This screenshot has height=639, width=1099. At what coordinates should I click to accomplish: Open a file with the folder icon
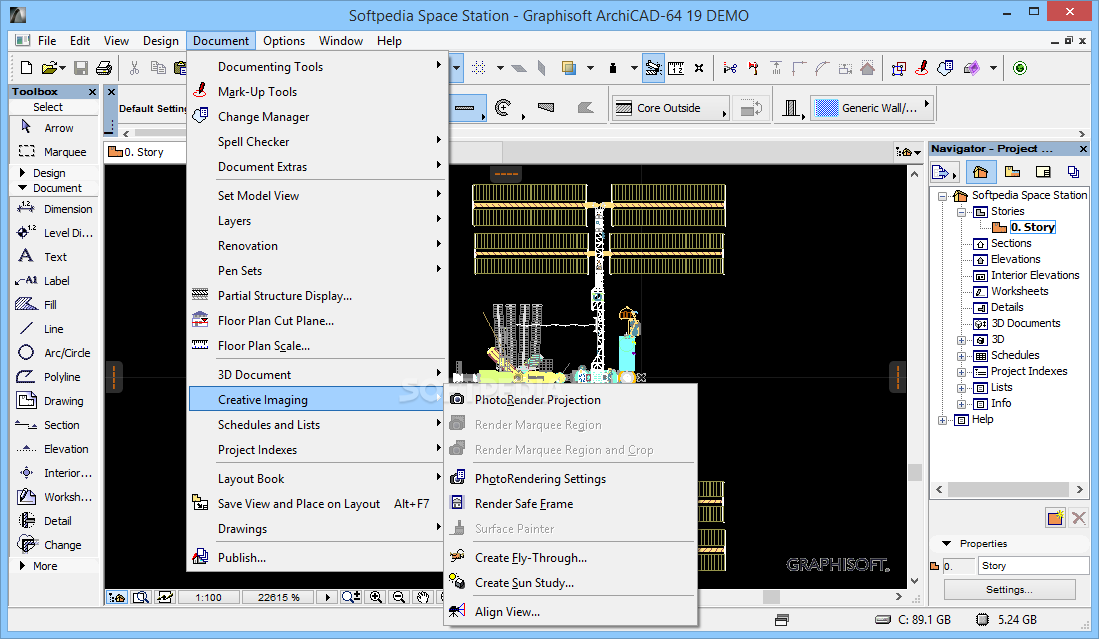50,68
